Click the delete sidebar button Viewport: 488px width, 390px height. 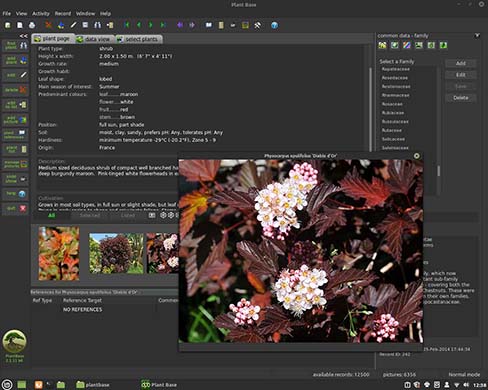point(16,90)
